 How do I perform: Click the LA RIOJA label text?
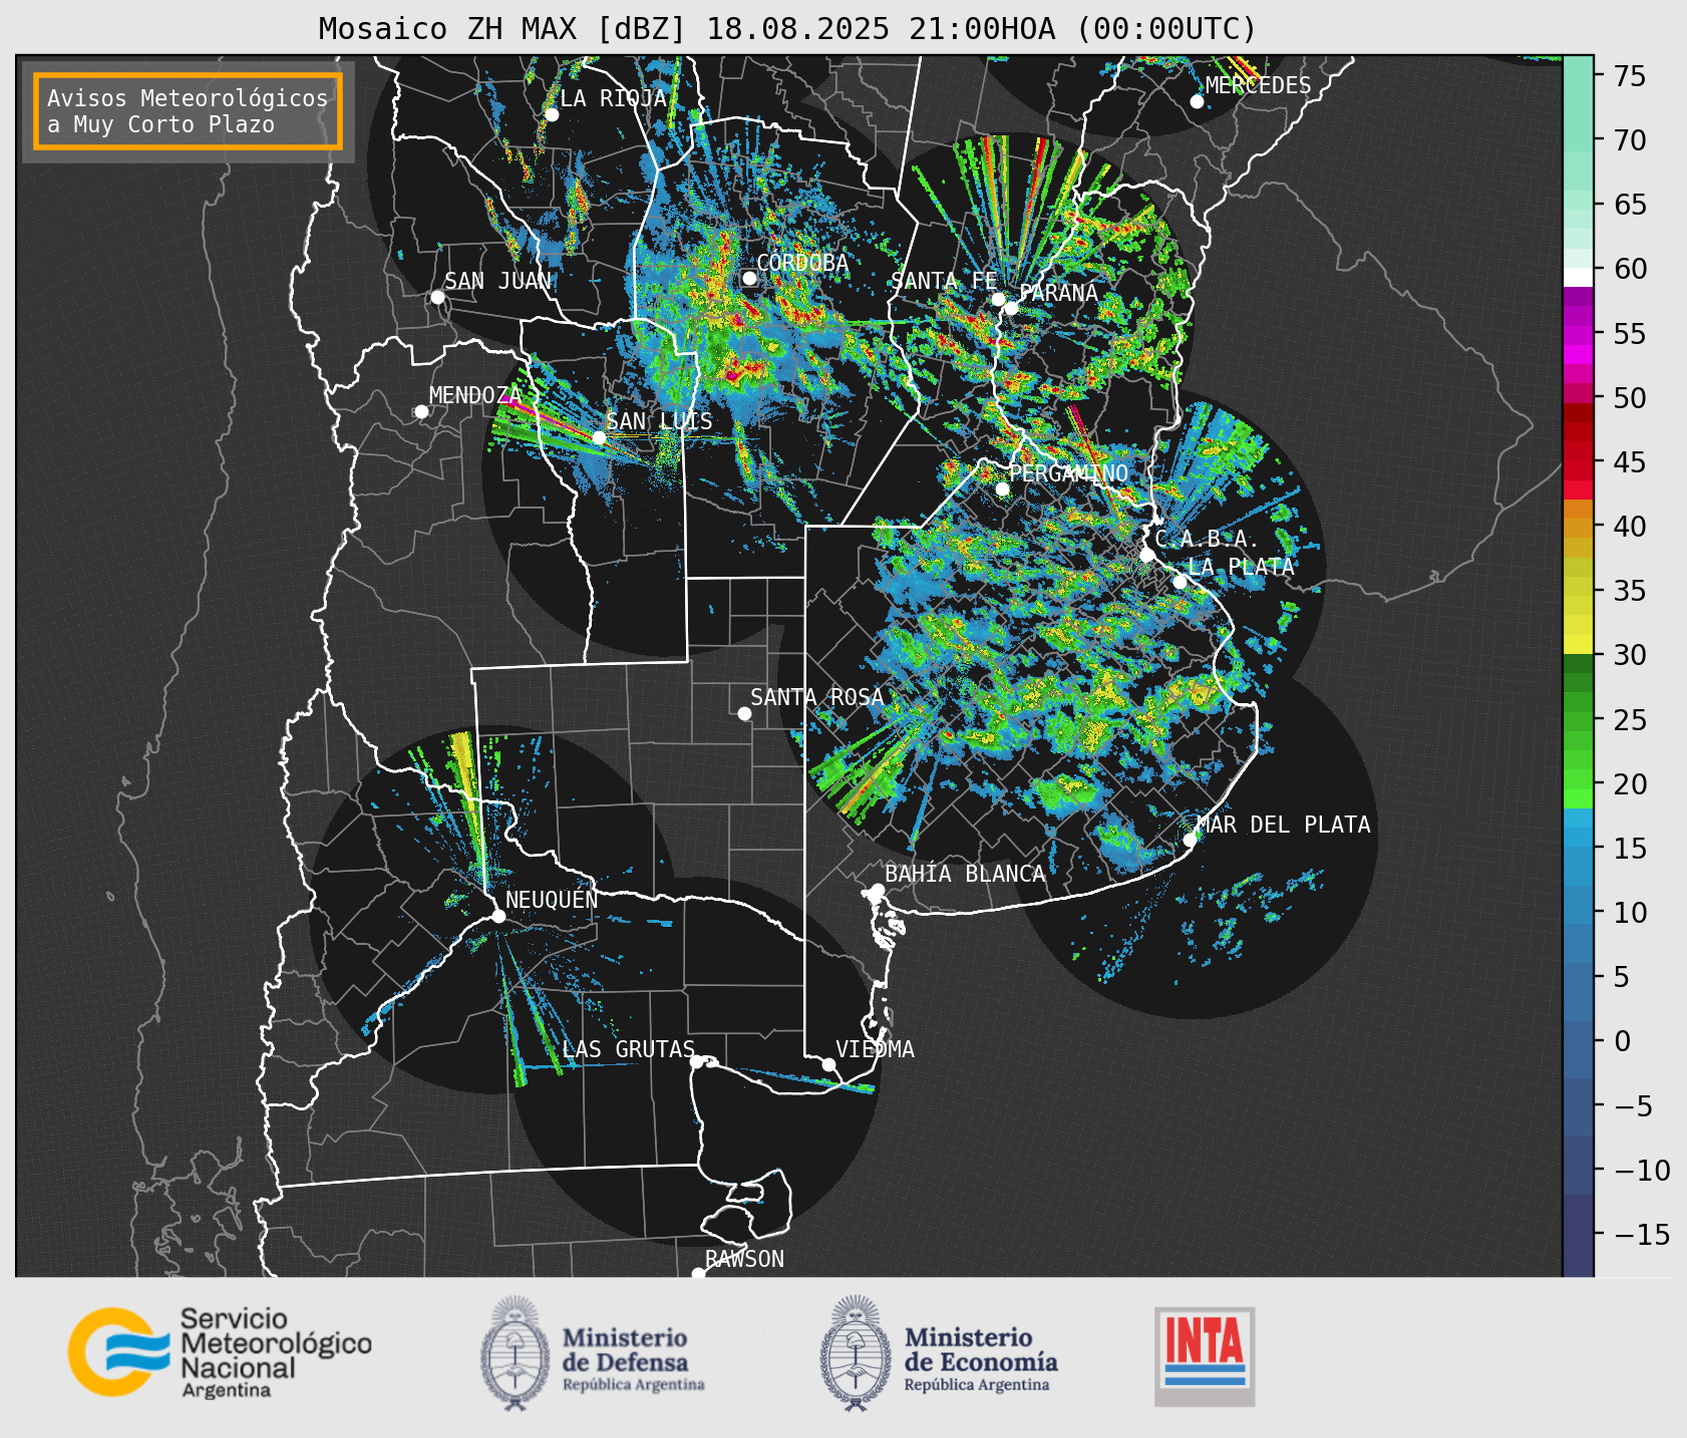613,98
